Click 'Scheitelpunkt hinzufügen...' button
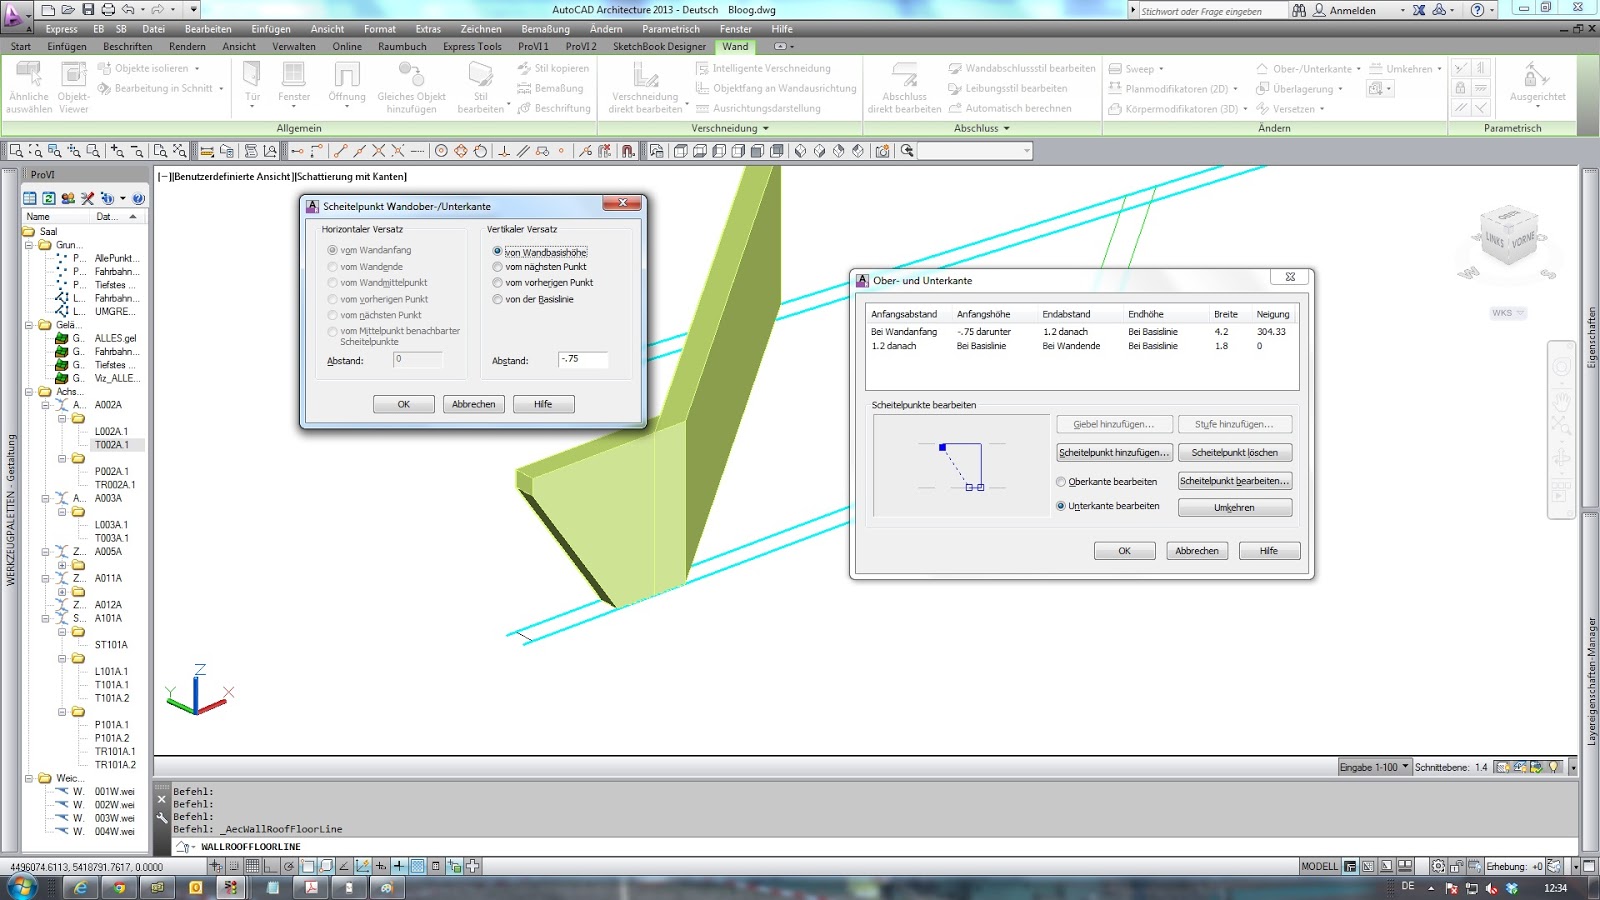Screen dimensions: 1600x900 1114,453
